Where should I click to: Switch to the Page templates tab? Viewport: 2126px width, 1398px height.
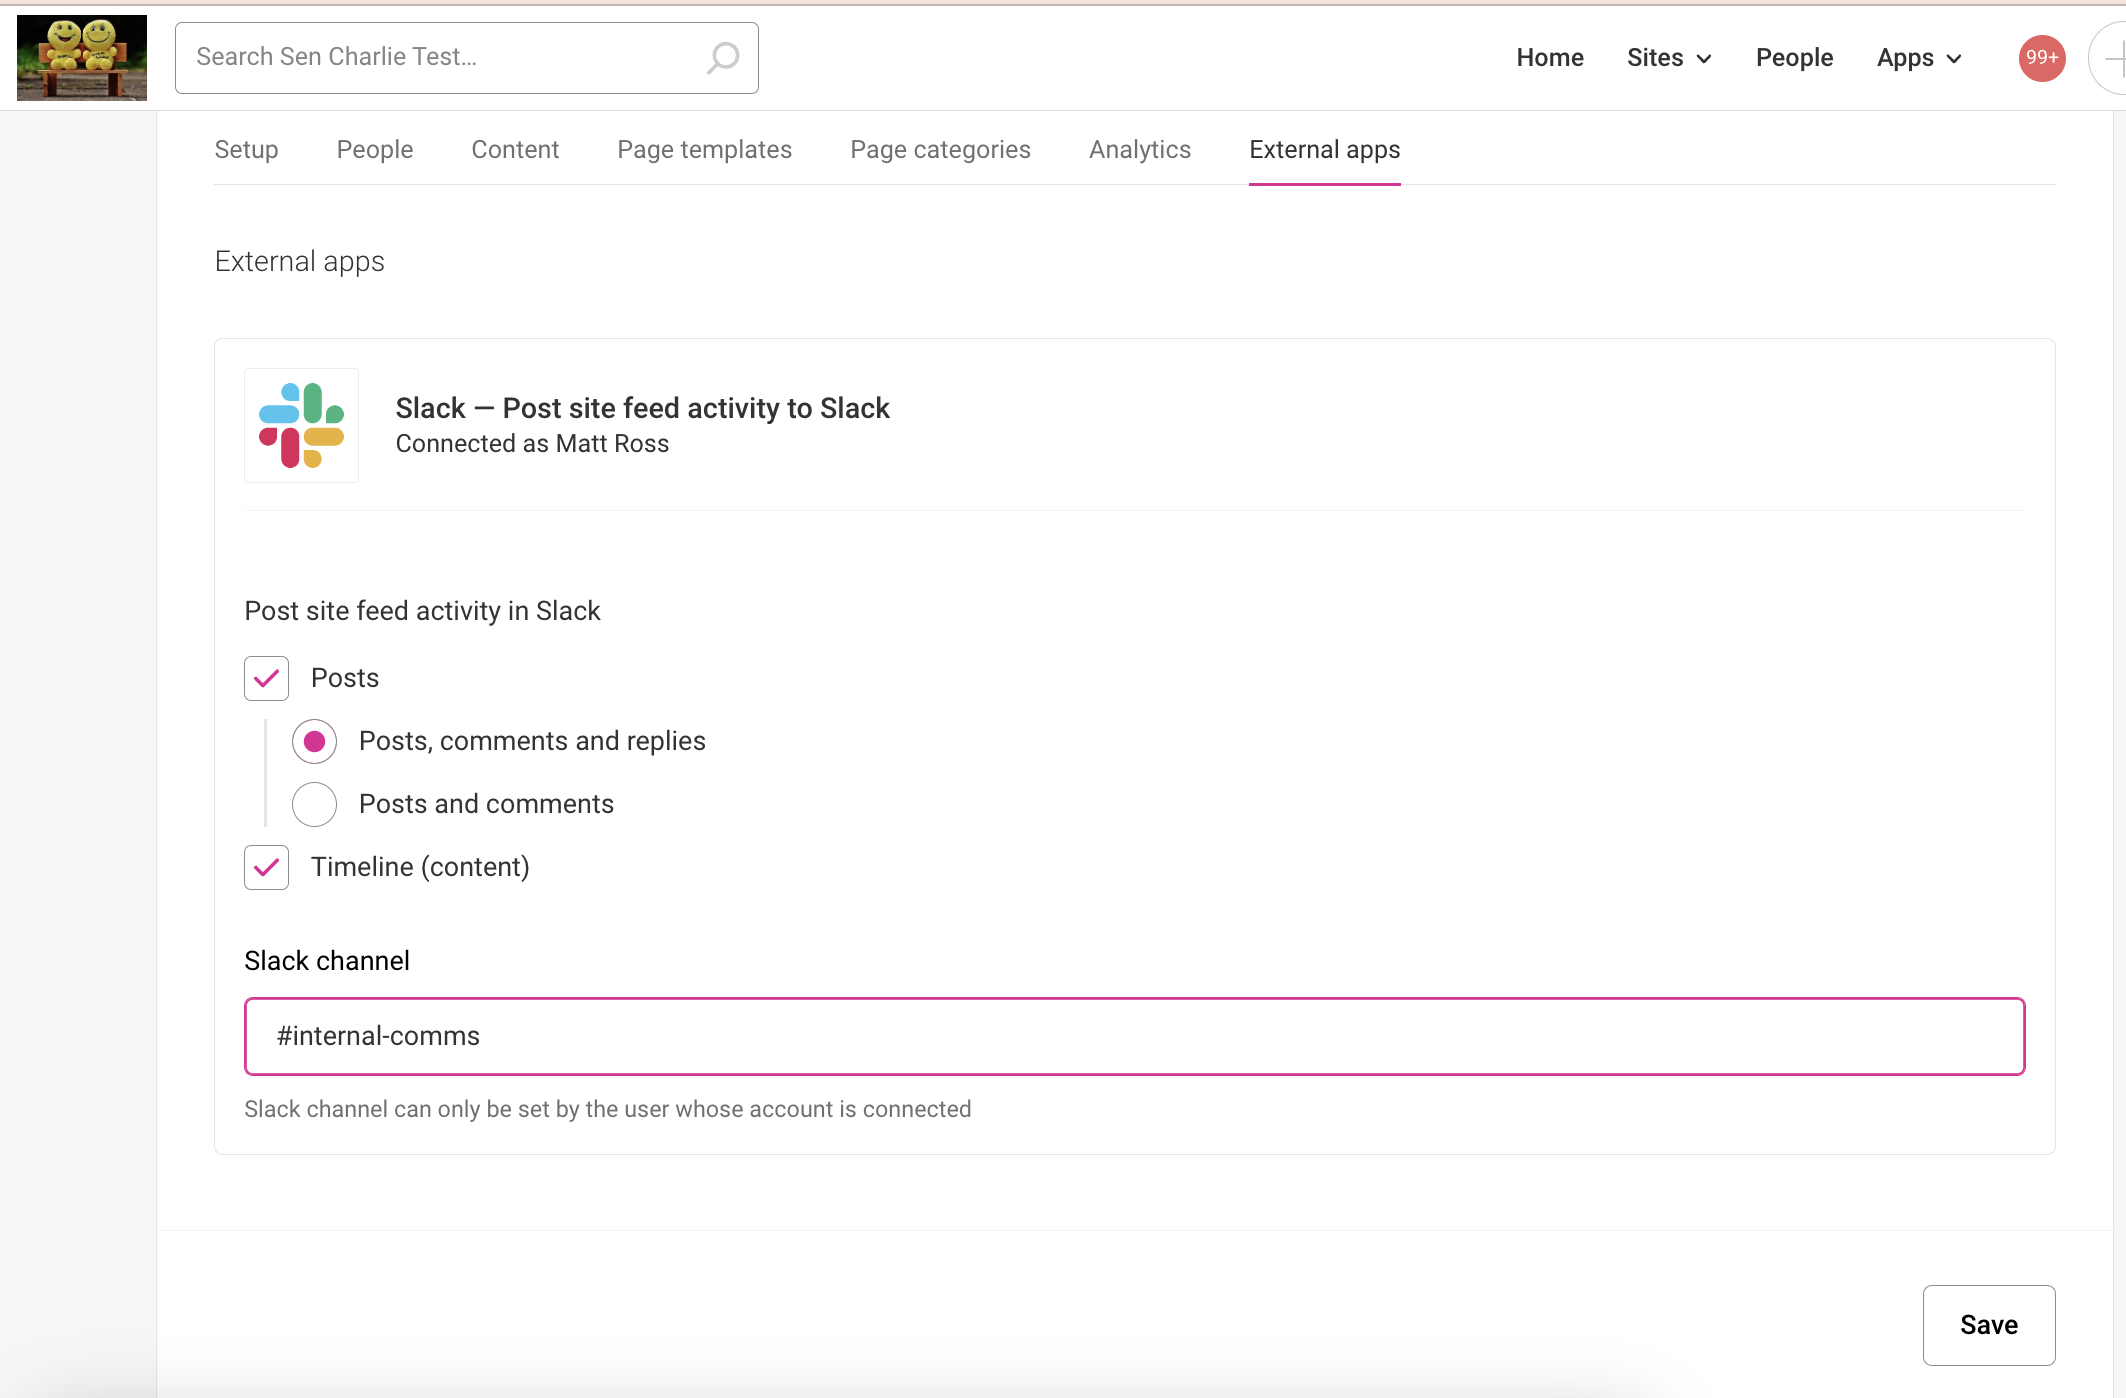click(704, 149)
